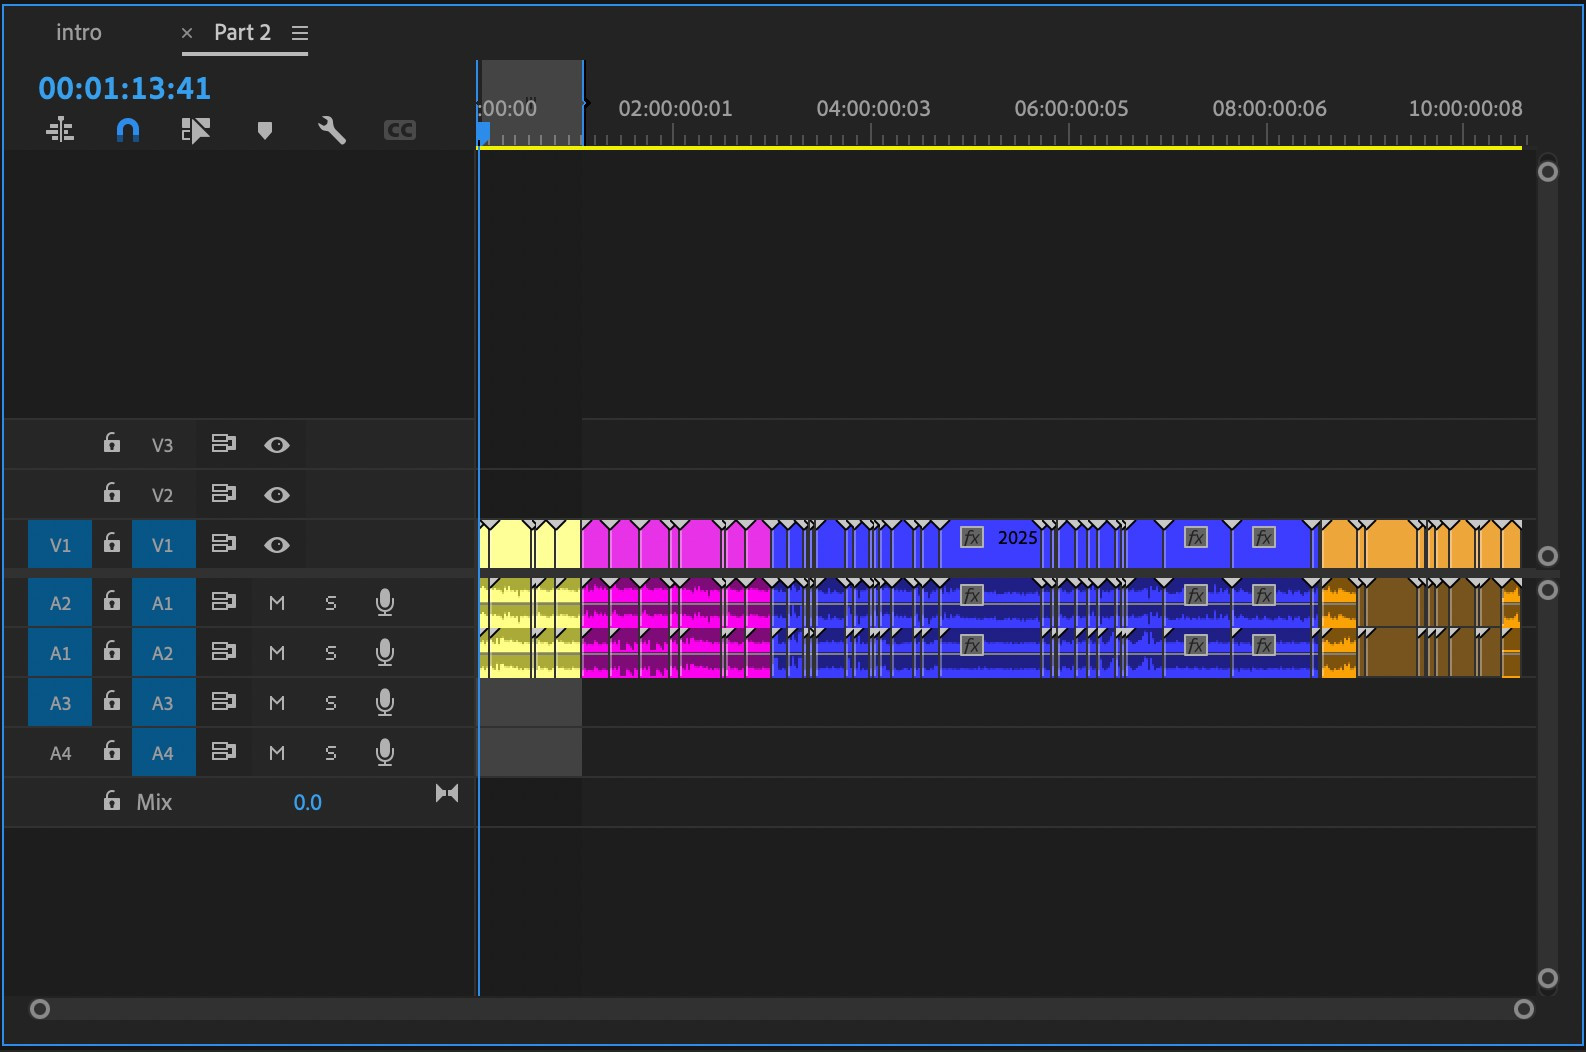Solo audio track A3
This screenshot has height=1052, width=1586.
331,703
